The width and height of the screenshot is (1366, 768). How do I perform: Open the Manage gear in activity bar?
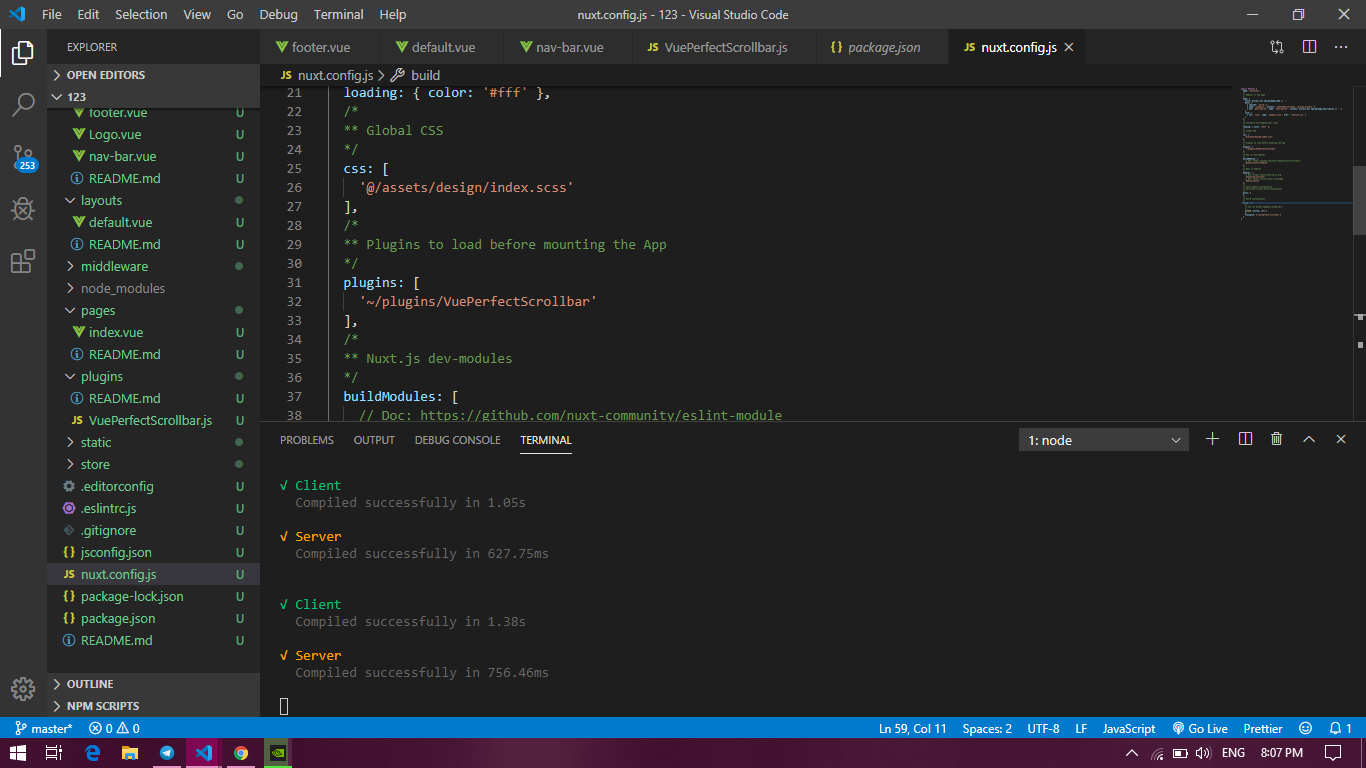(23, 689)
